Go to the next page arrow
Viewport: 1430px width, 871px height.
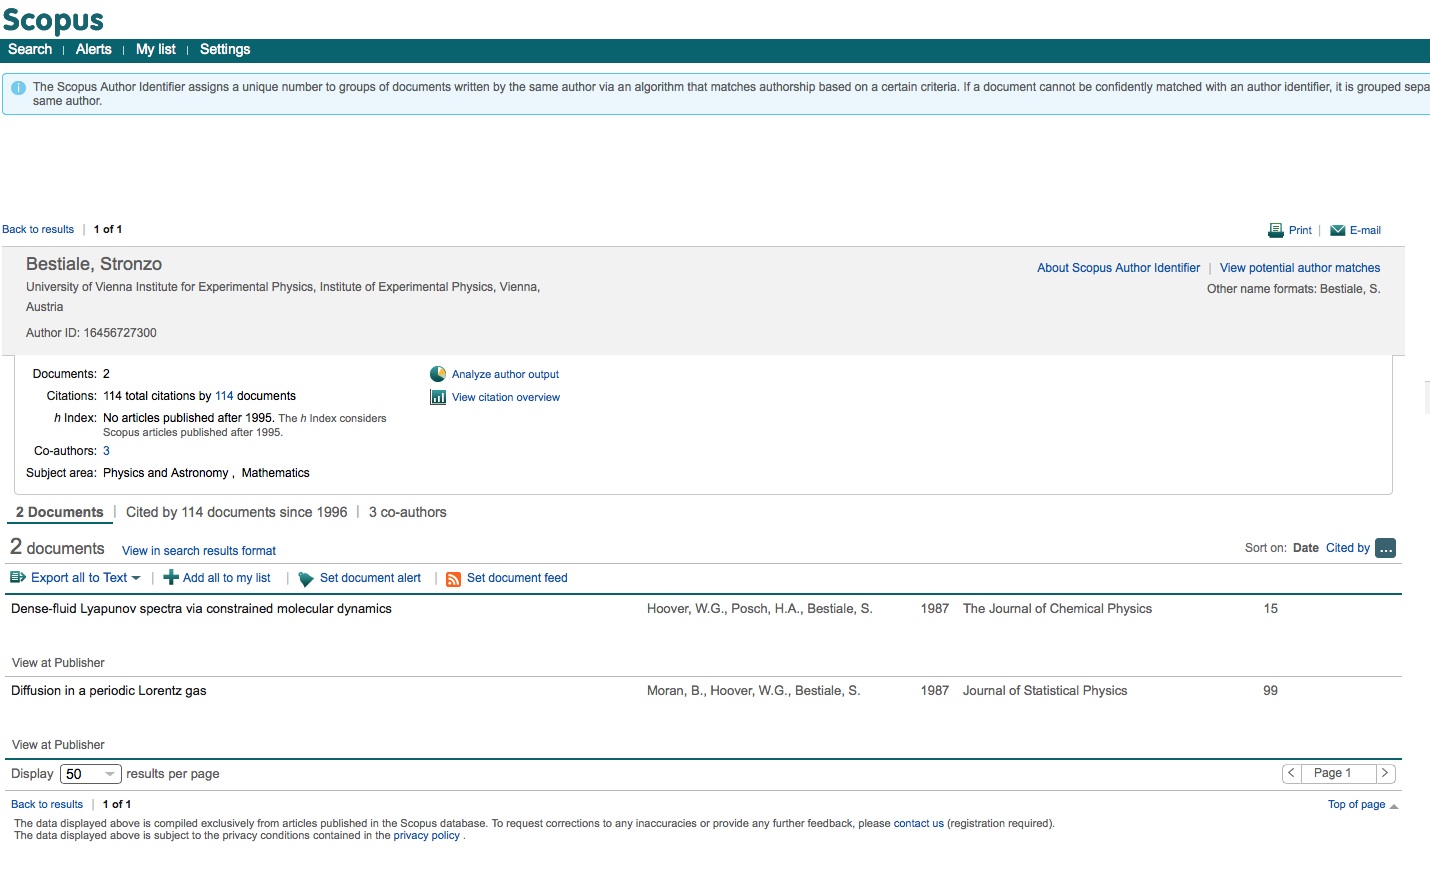[1385, 773]
